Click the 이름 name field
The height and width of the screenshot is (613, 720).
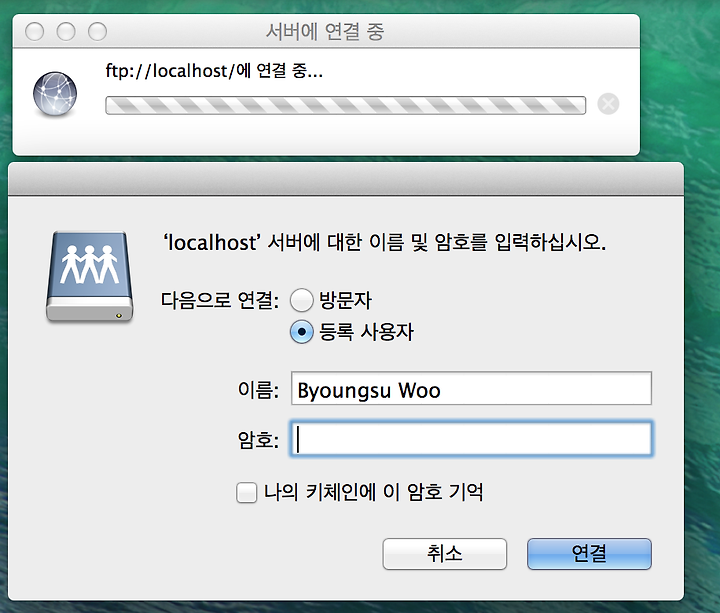(x=471, y=388)
